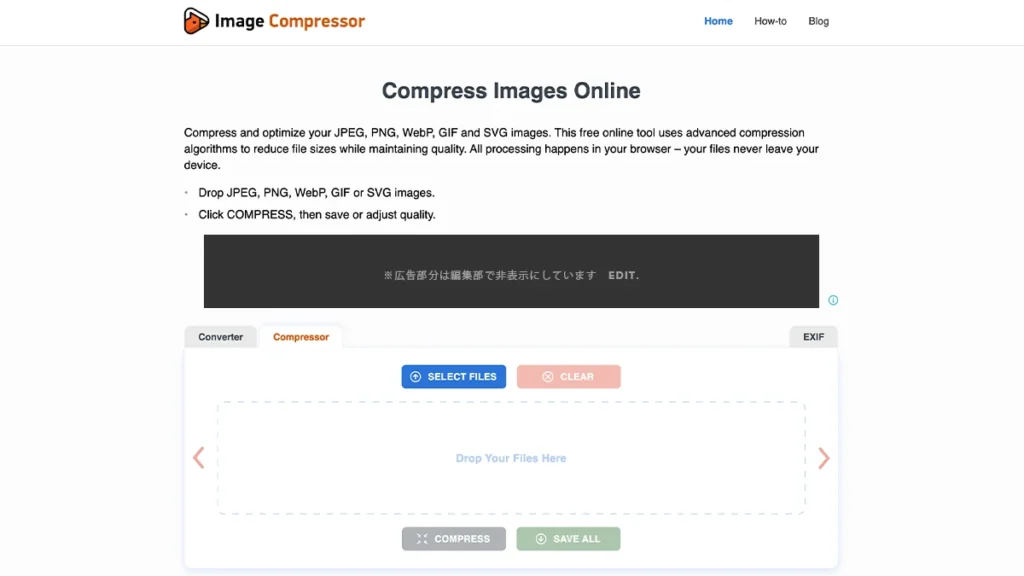Click the SAVE ALL button
This screenshot has height=576, width=1024.
click(x=568, y=539)
